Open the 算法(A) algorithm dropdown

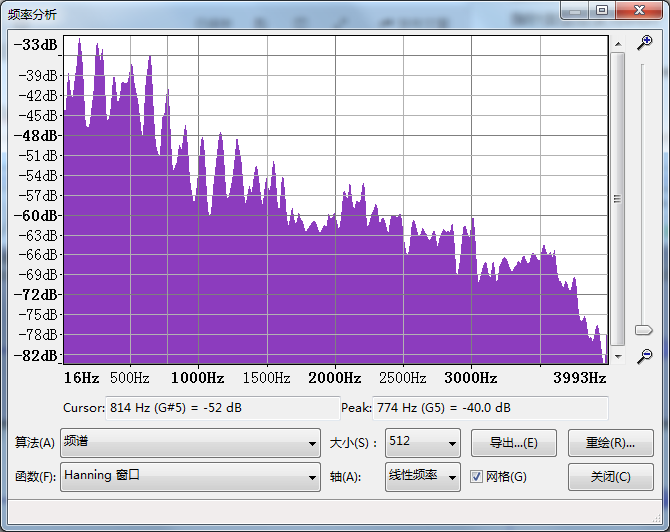pyautogui.click(x=190, y=443)
